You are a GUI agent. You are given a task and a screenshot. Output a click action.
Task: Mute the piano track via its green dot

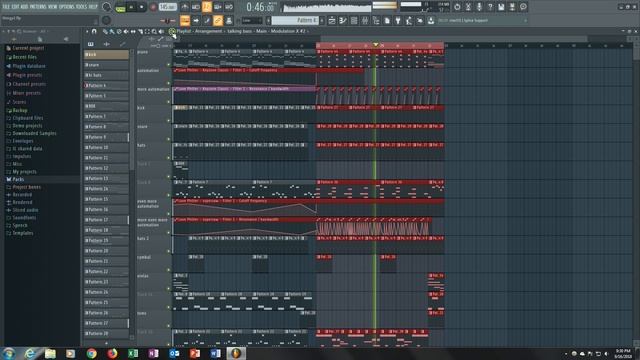click(x=168, y=64)
